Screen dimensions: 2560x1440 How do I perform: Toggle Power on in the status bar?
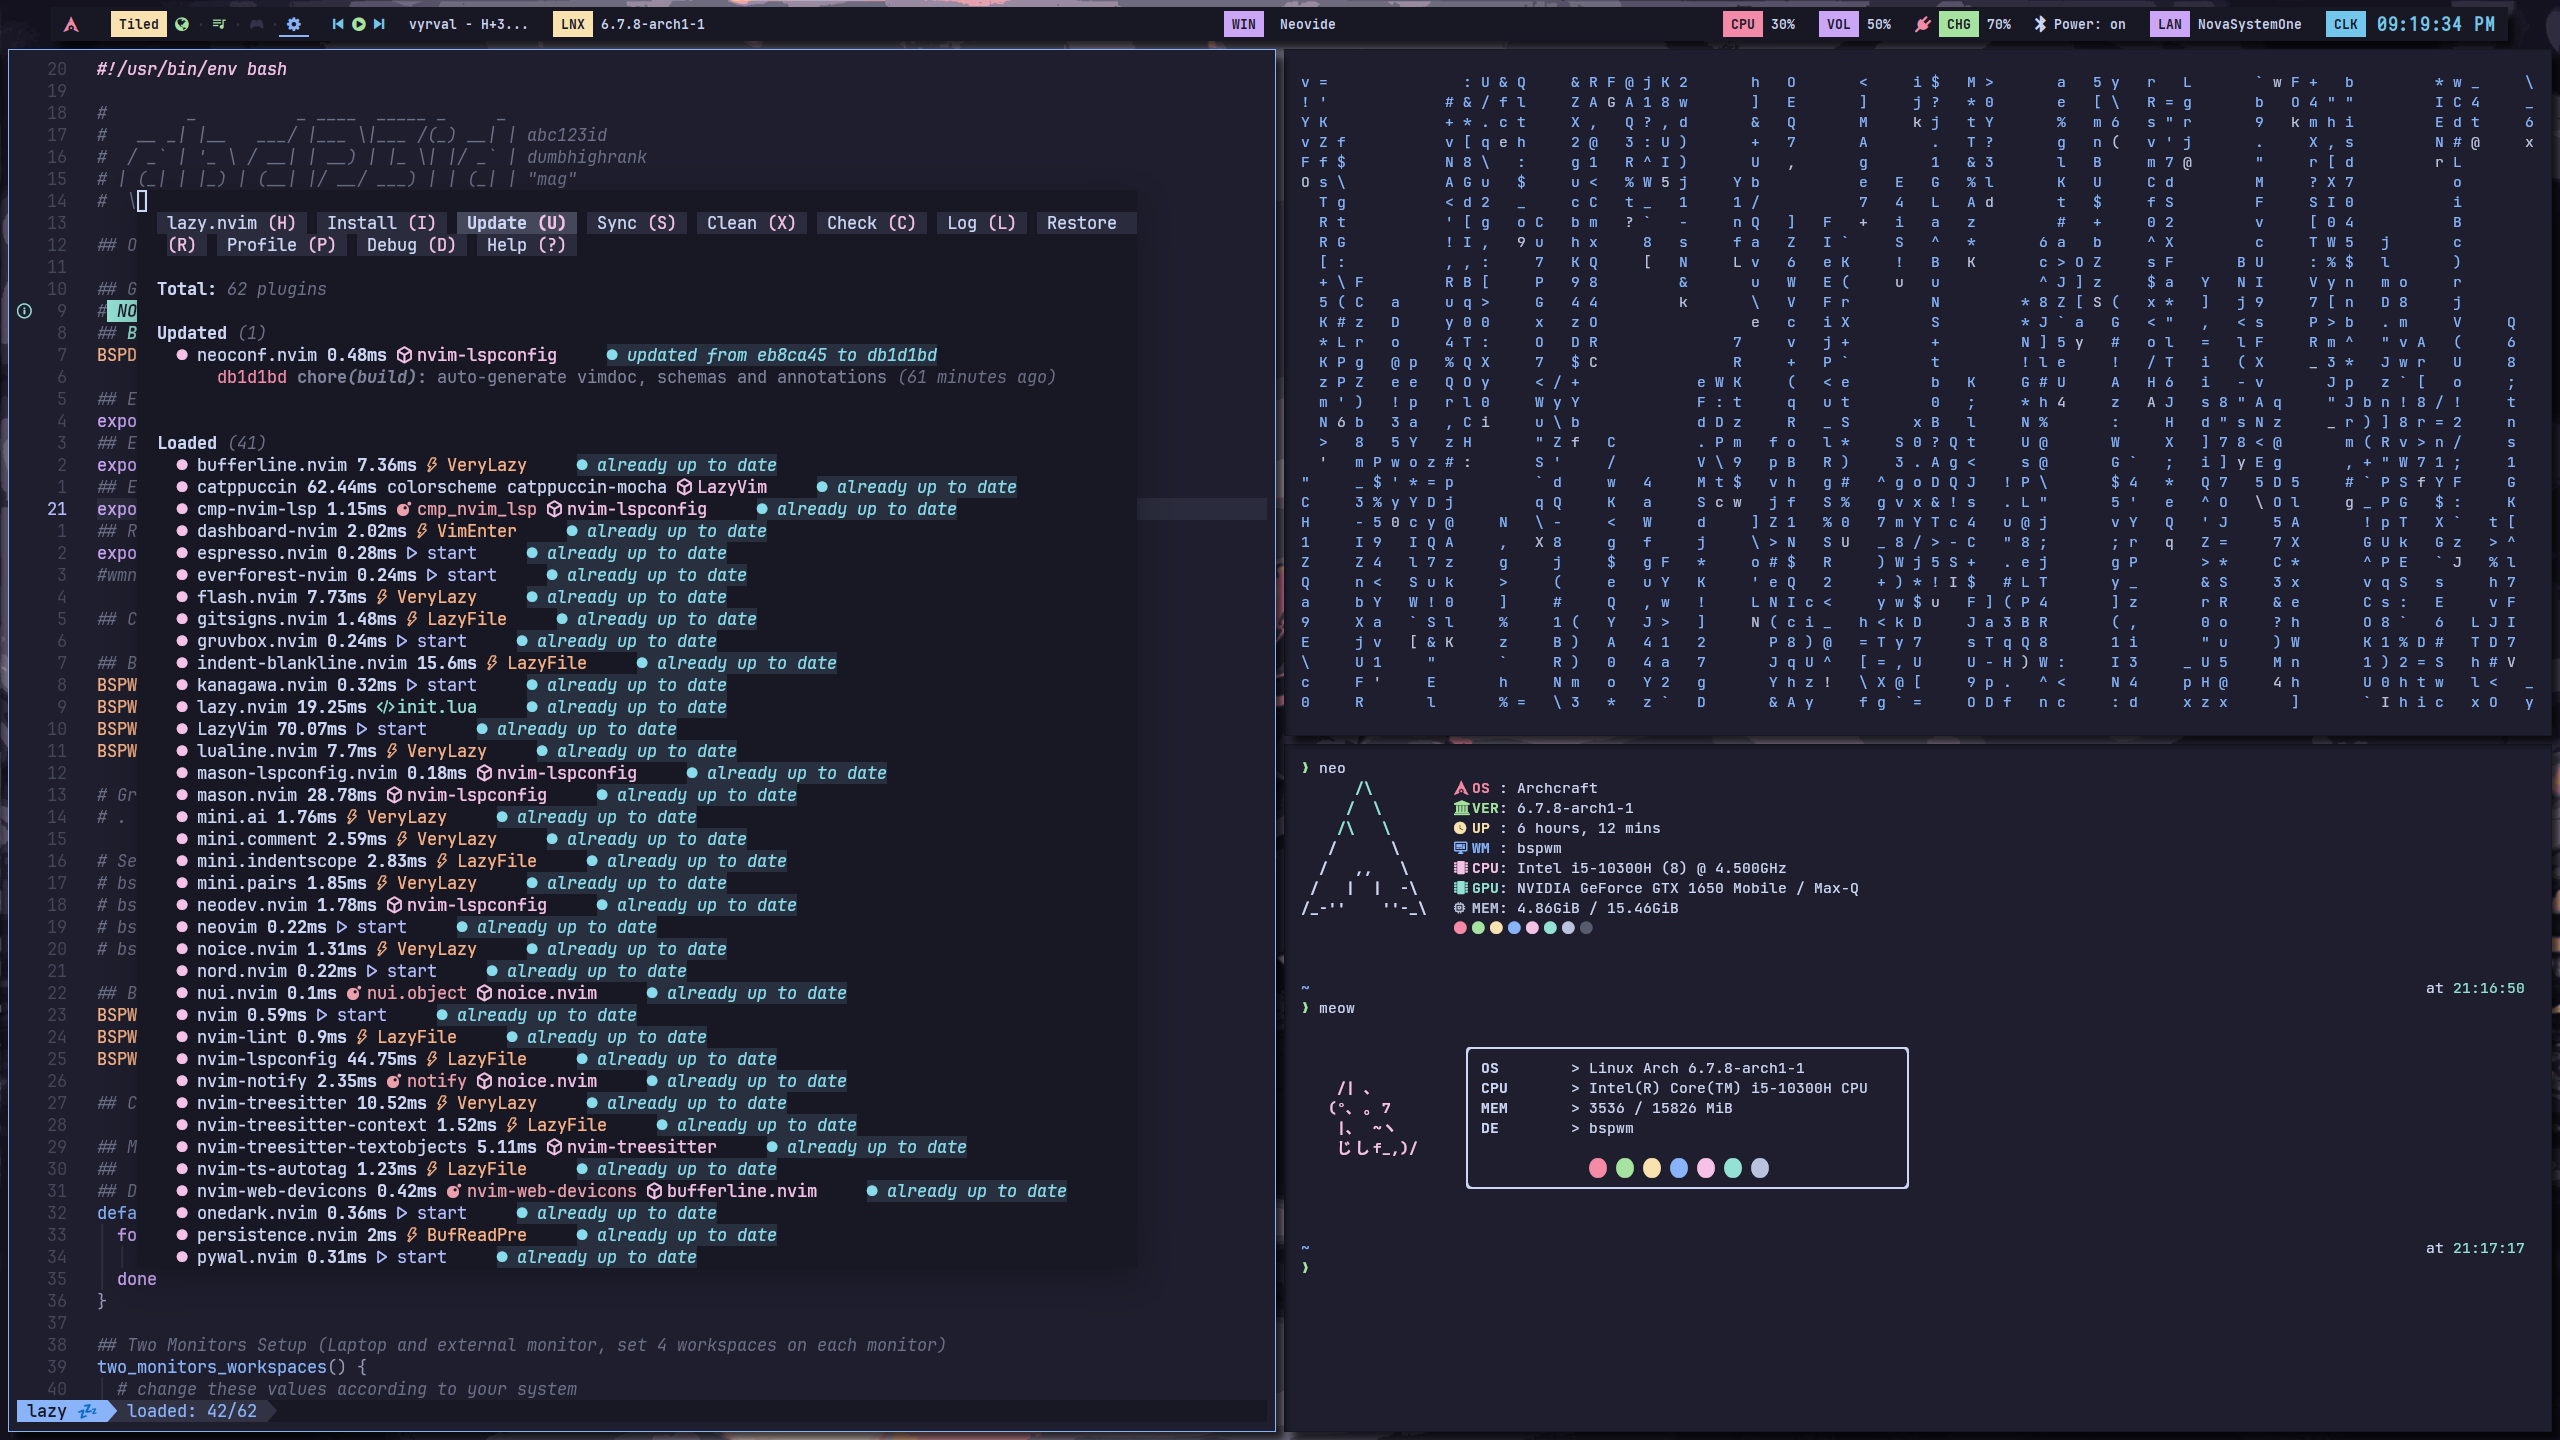[2090, 24]
